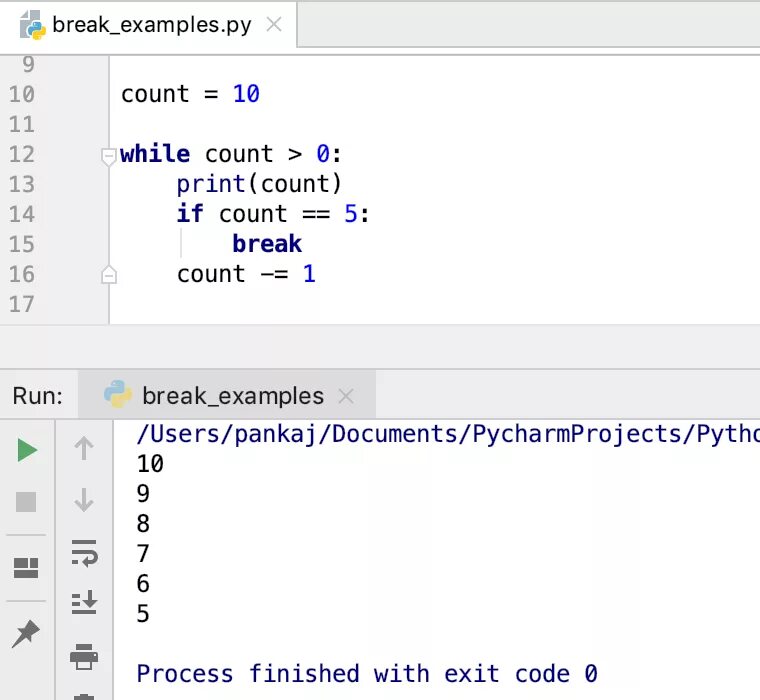Stop the running process
This screenshot has width=760, height=700.
coord(26,502)
